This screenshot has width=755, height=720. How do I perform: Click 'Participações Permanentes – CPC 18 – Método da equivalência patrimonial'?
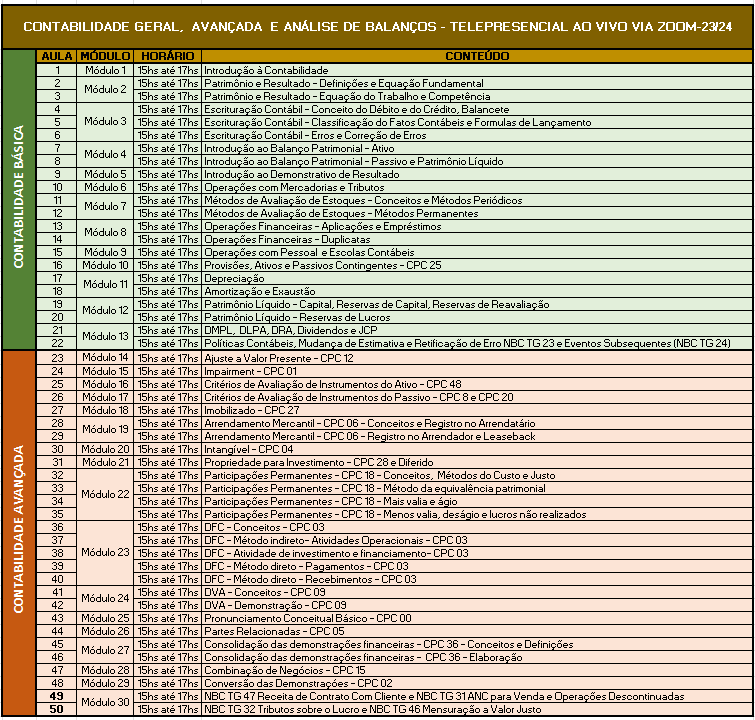pyautogui.click(x=477, y=488)
